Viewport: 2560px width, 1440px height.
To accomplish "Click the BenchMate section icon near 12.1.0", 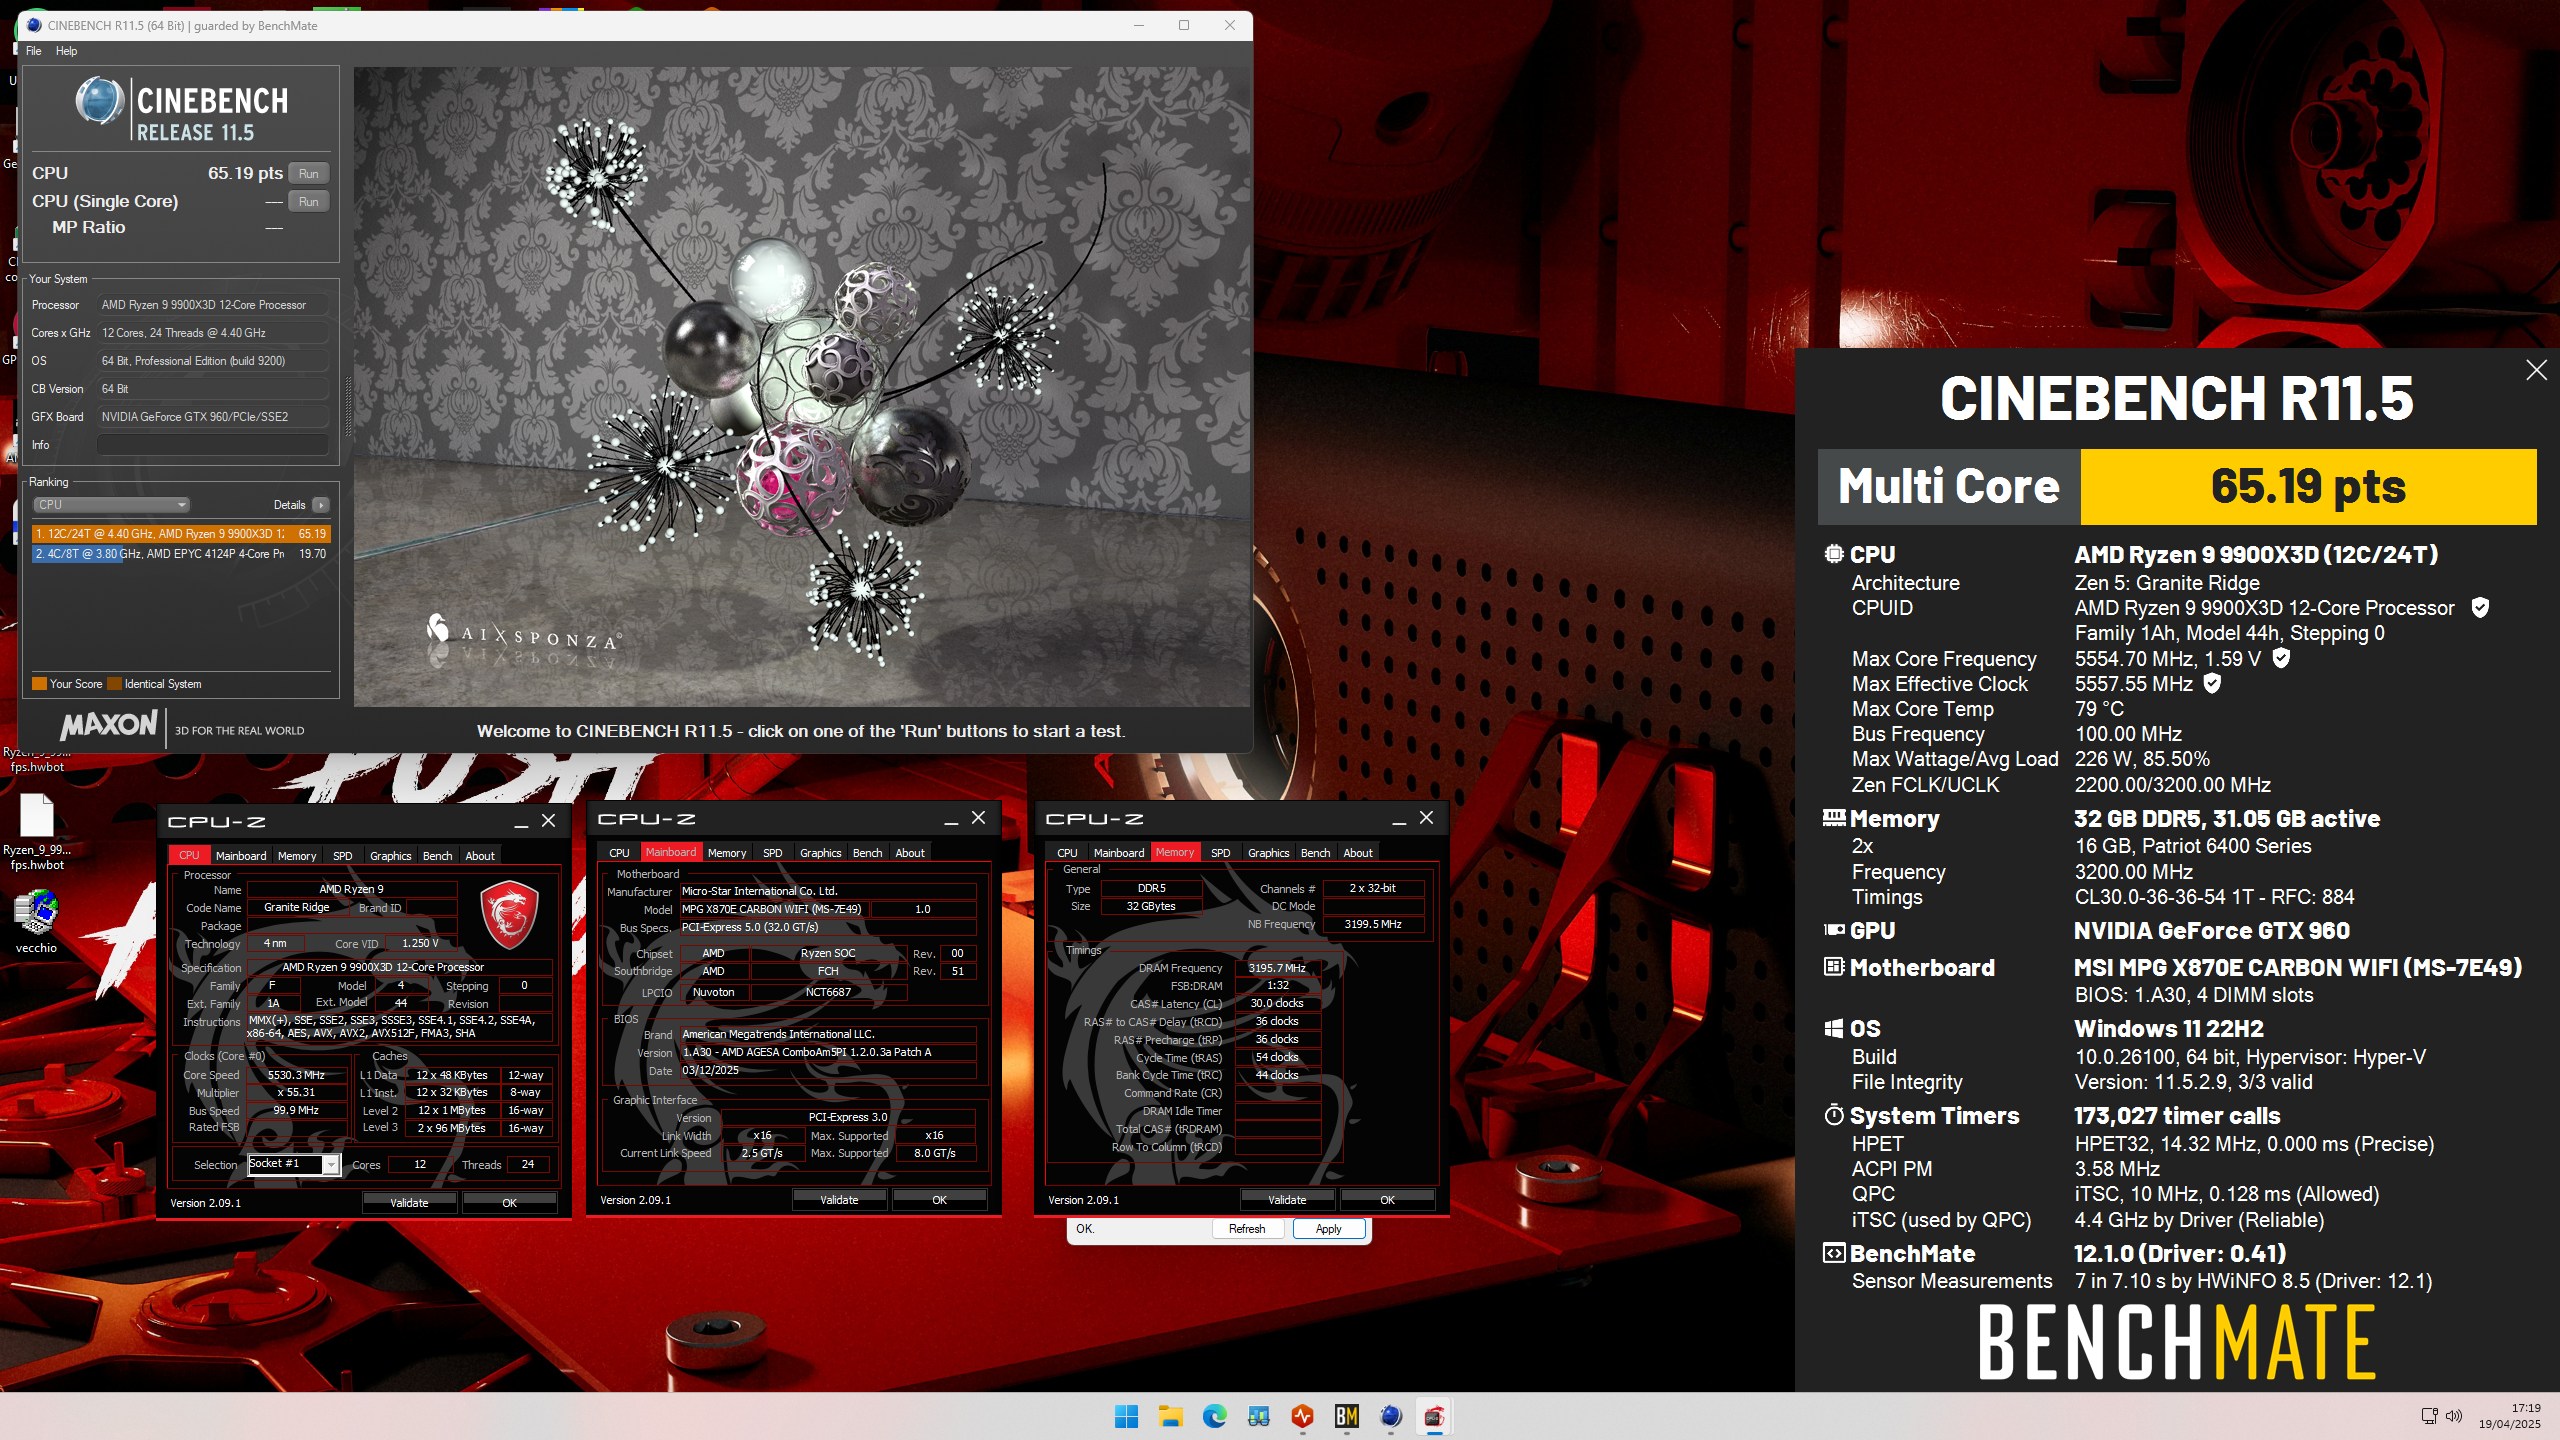I will pos(1834,1253).
